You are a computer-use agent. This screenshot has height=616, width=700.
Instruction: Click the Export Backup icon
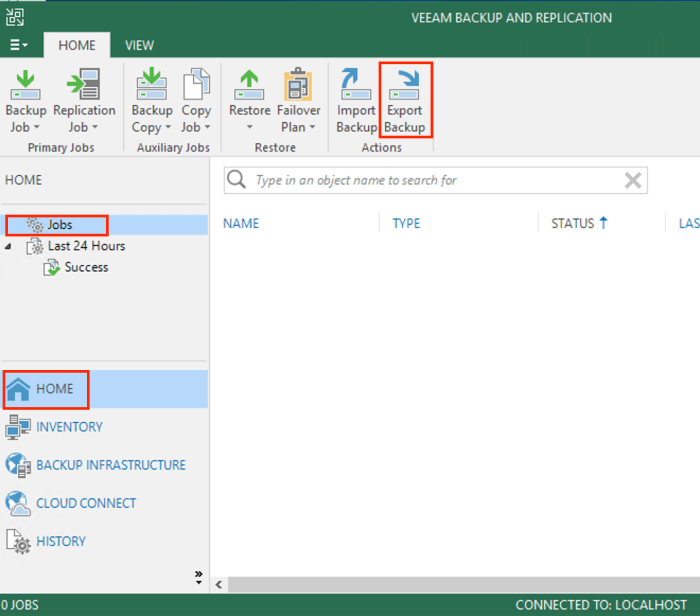coord(404,85)
